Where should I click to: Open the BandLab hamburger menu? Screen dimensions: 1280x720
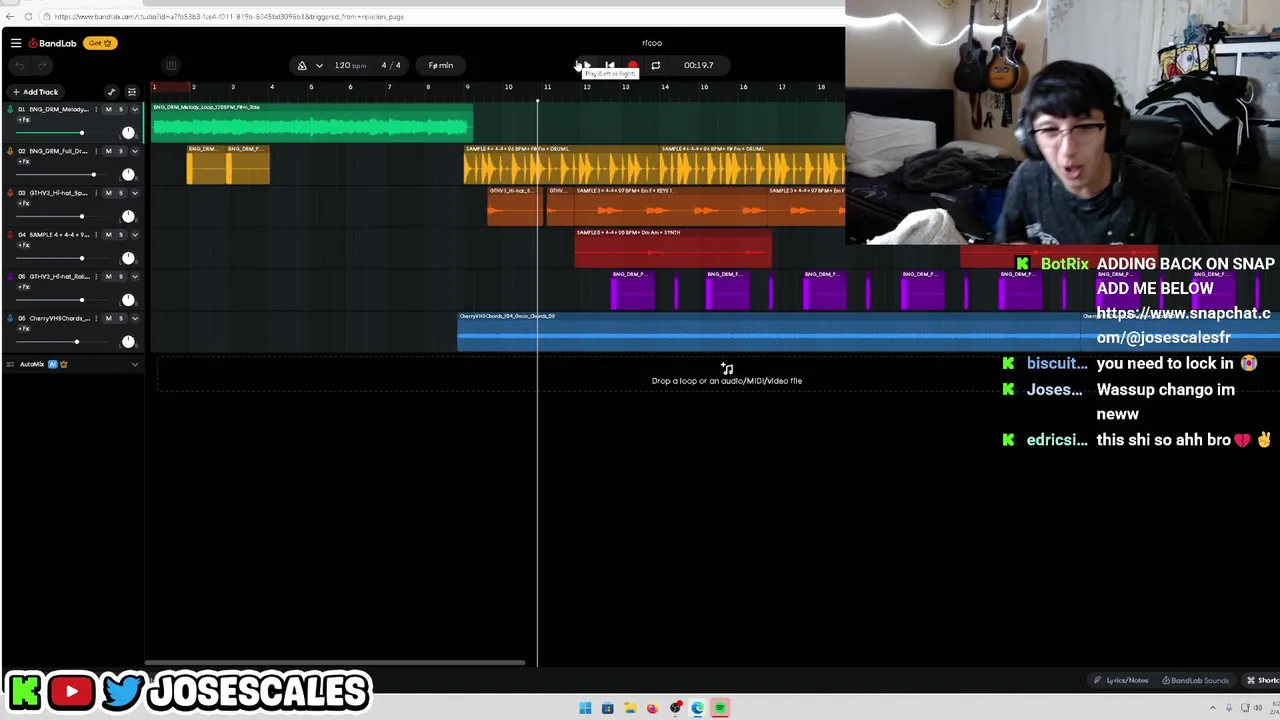point(16,43)
